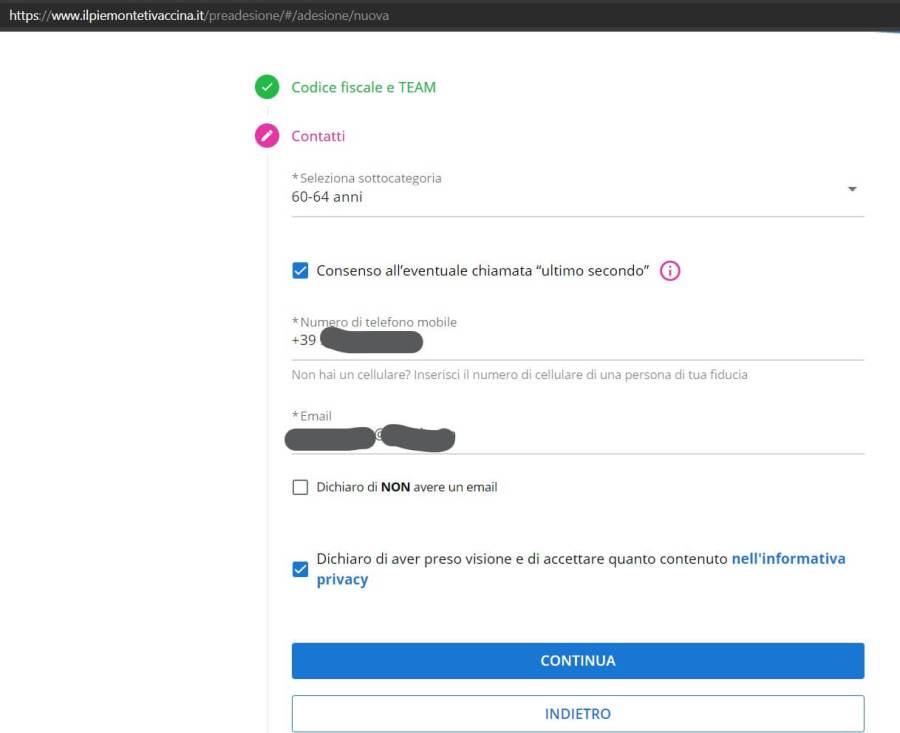Click the "Seleziona sottocategoria" field label
900x733 pixels.
coord(369,178)
